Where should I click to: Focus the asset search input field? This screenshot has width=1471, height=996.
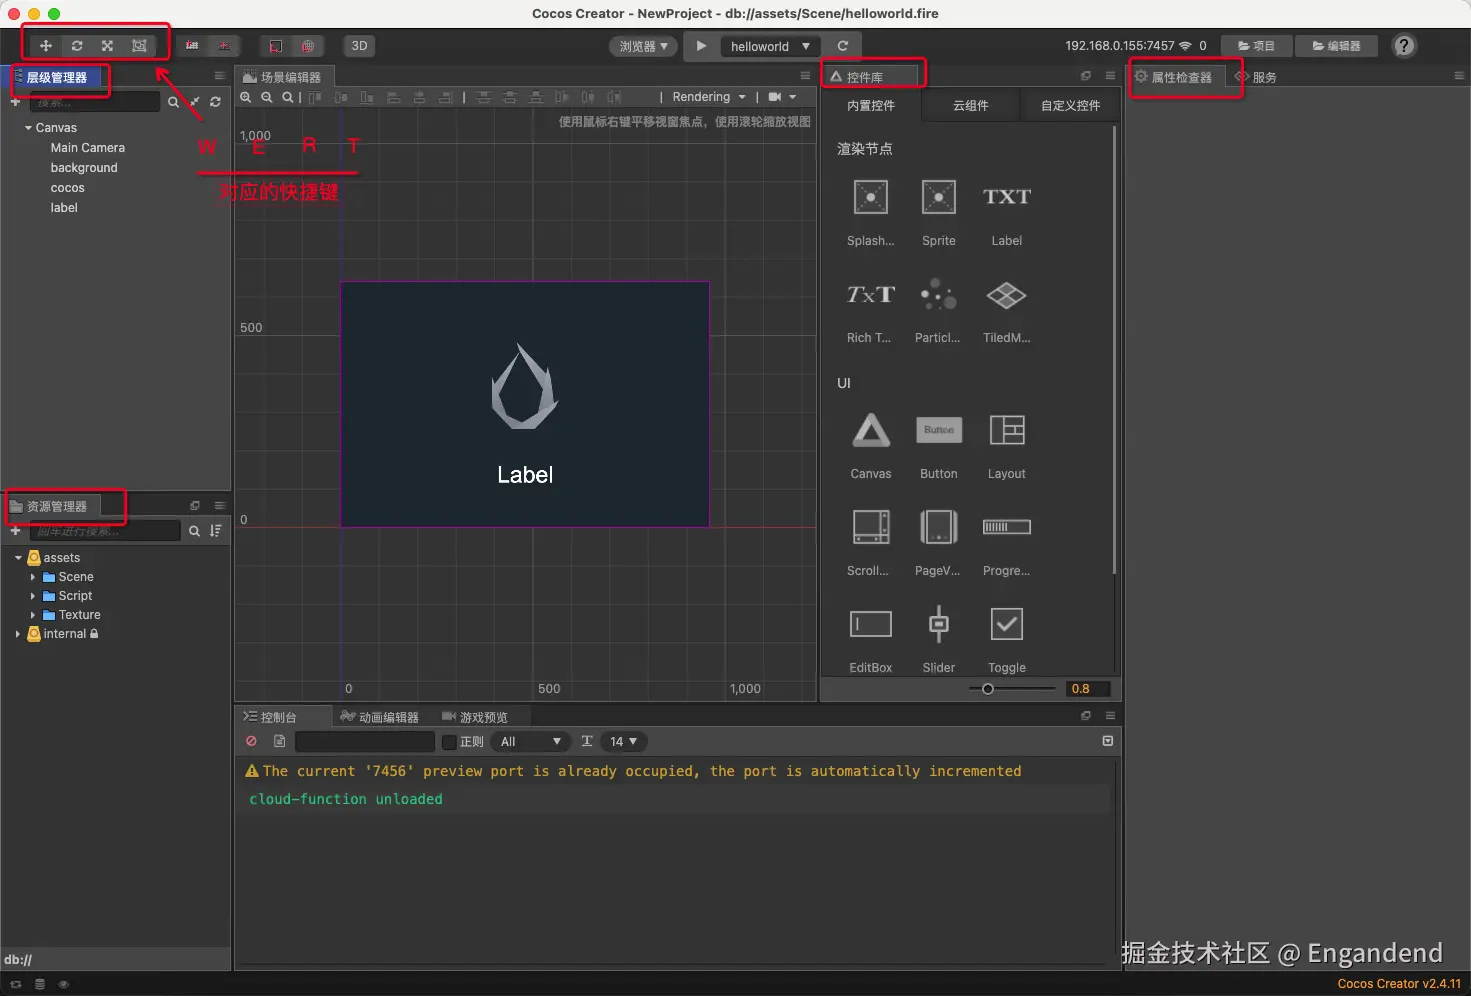click(105, 531)
